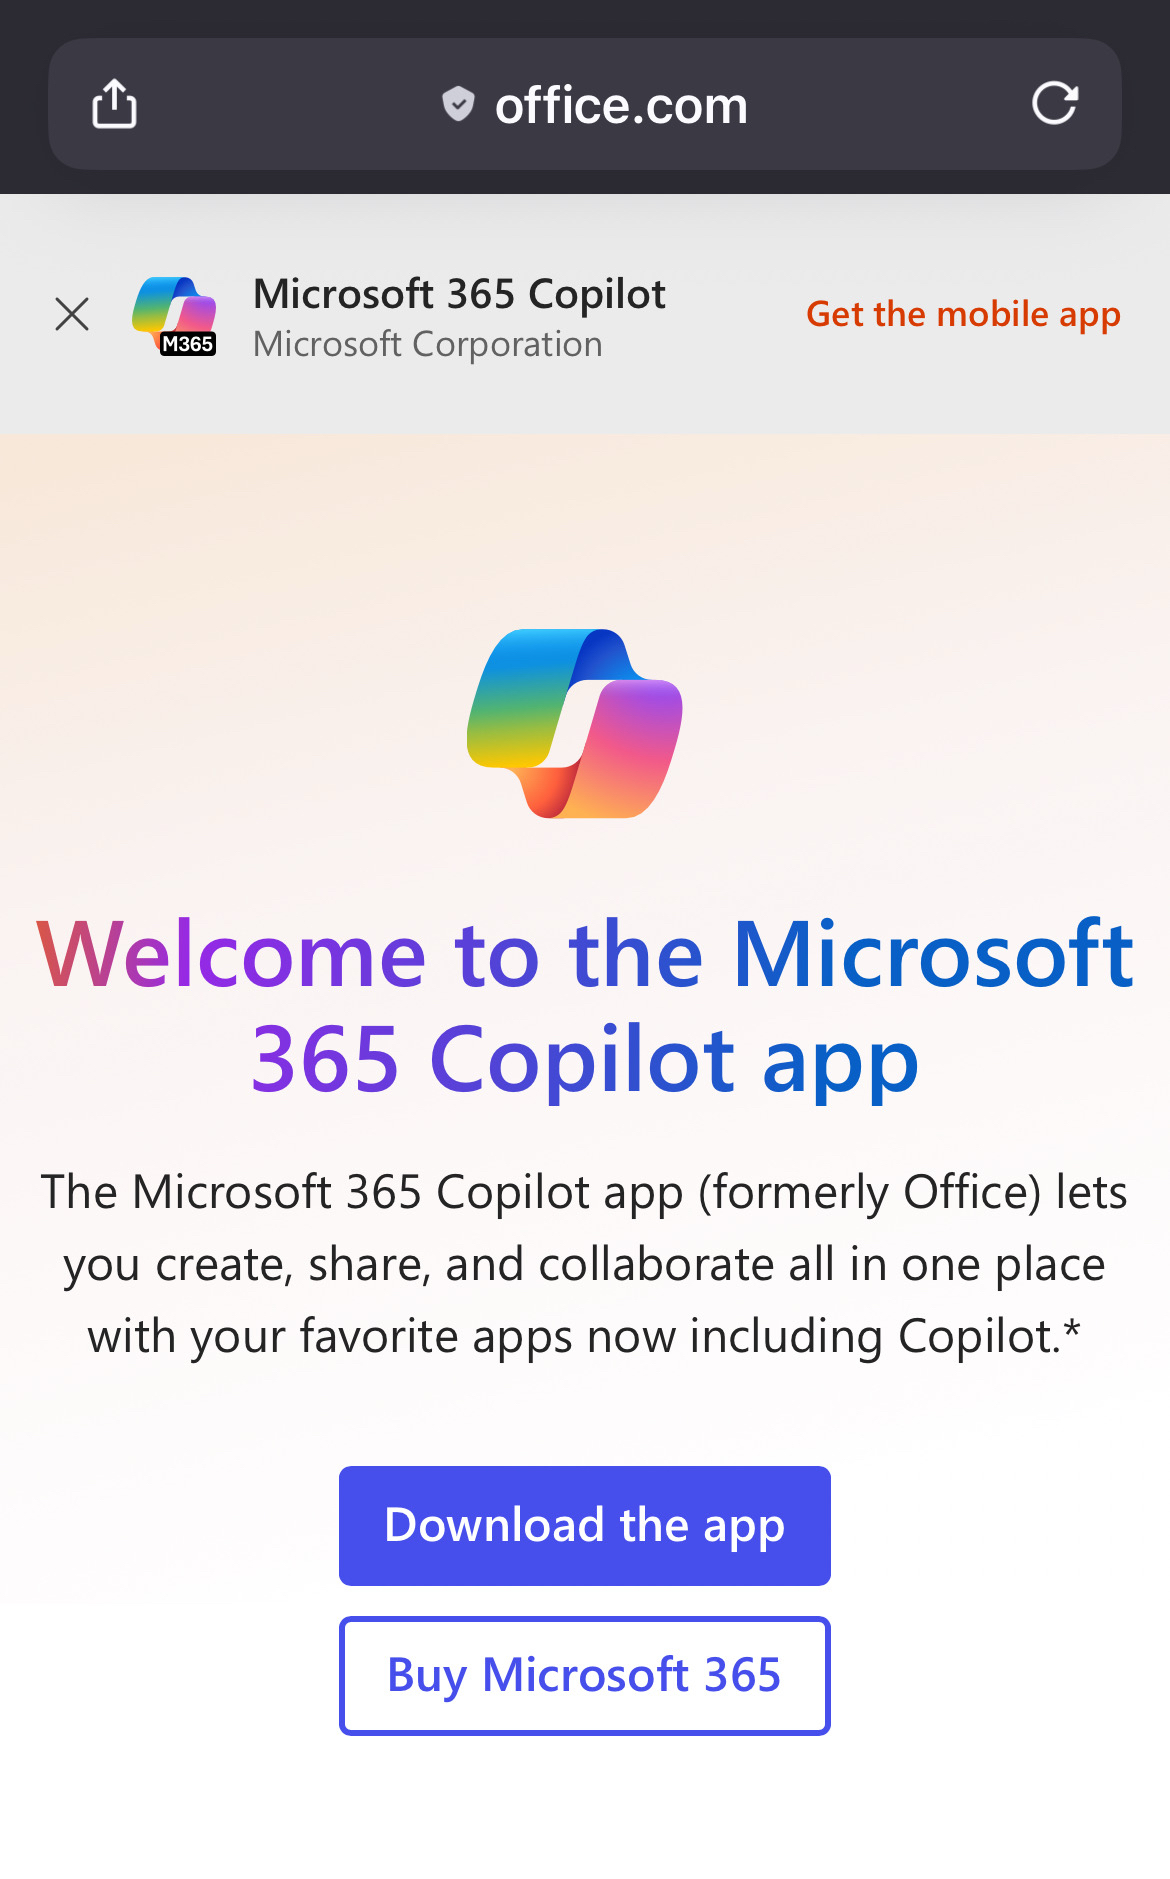Tap the "Microsoft 365 Copilot" banner title
The width and height of the screenshot is (1170, 1879).
click(459, 294)
